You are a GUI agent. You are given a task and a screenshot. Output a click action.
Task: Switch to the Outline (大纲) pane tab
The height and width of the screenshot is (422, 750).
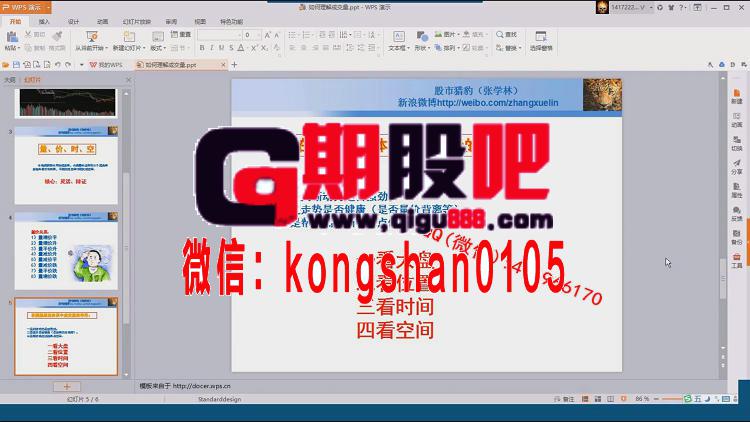pos(10,80)
